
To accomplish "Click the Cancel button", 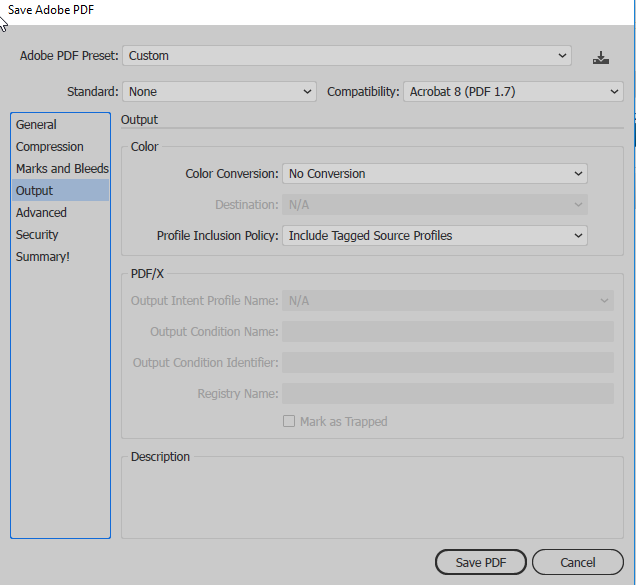I will [x=578, y=562].
